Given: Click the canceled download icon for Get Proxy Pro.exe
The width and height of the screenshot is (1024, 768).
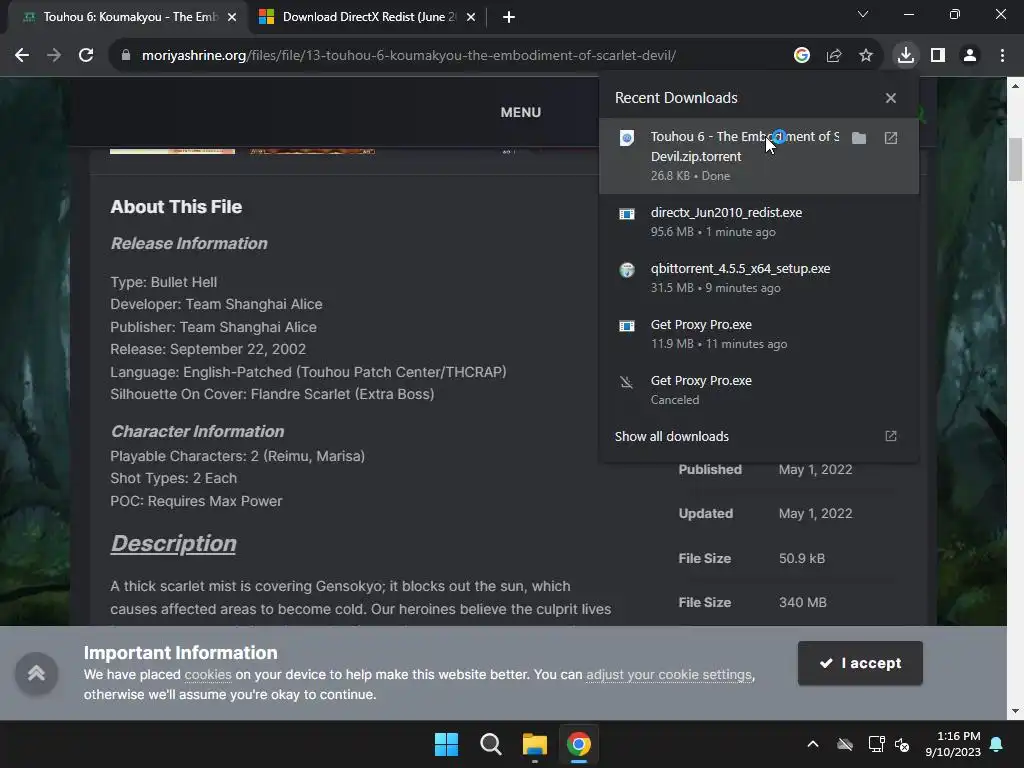Looking at the screenshot, I should click(x=627, y=382).
